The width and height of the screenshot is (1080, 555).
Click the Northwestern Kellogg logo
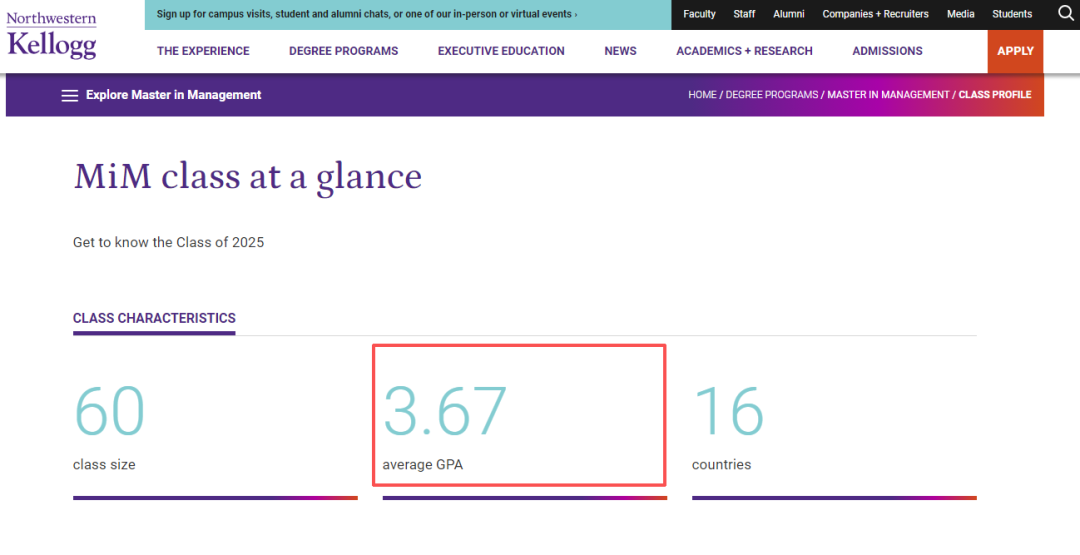coord(52,36)
